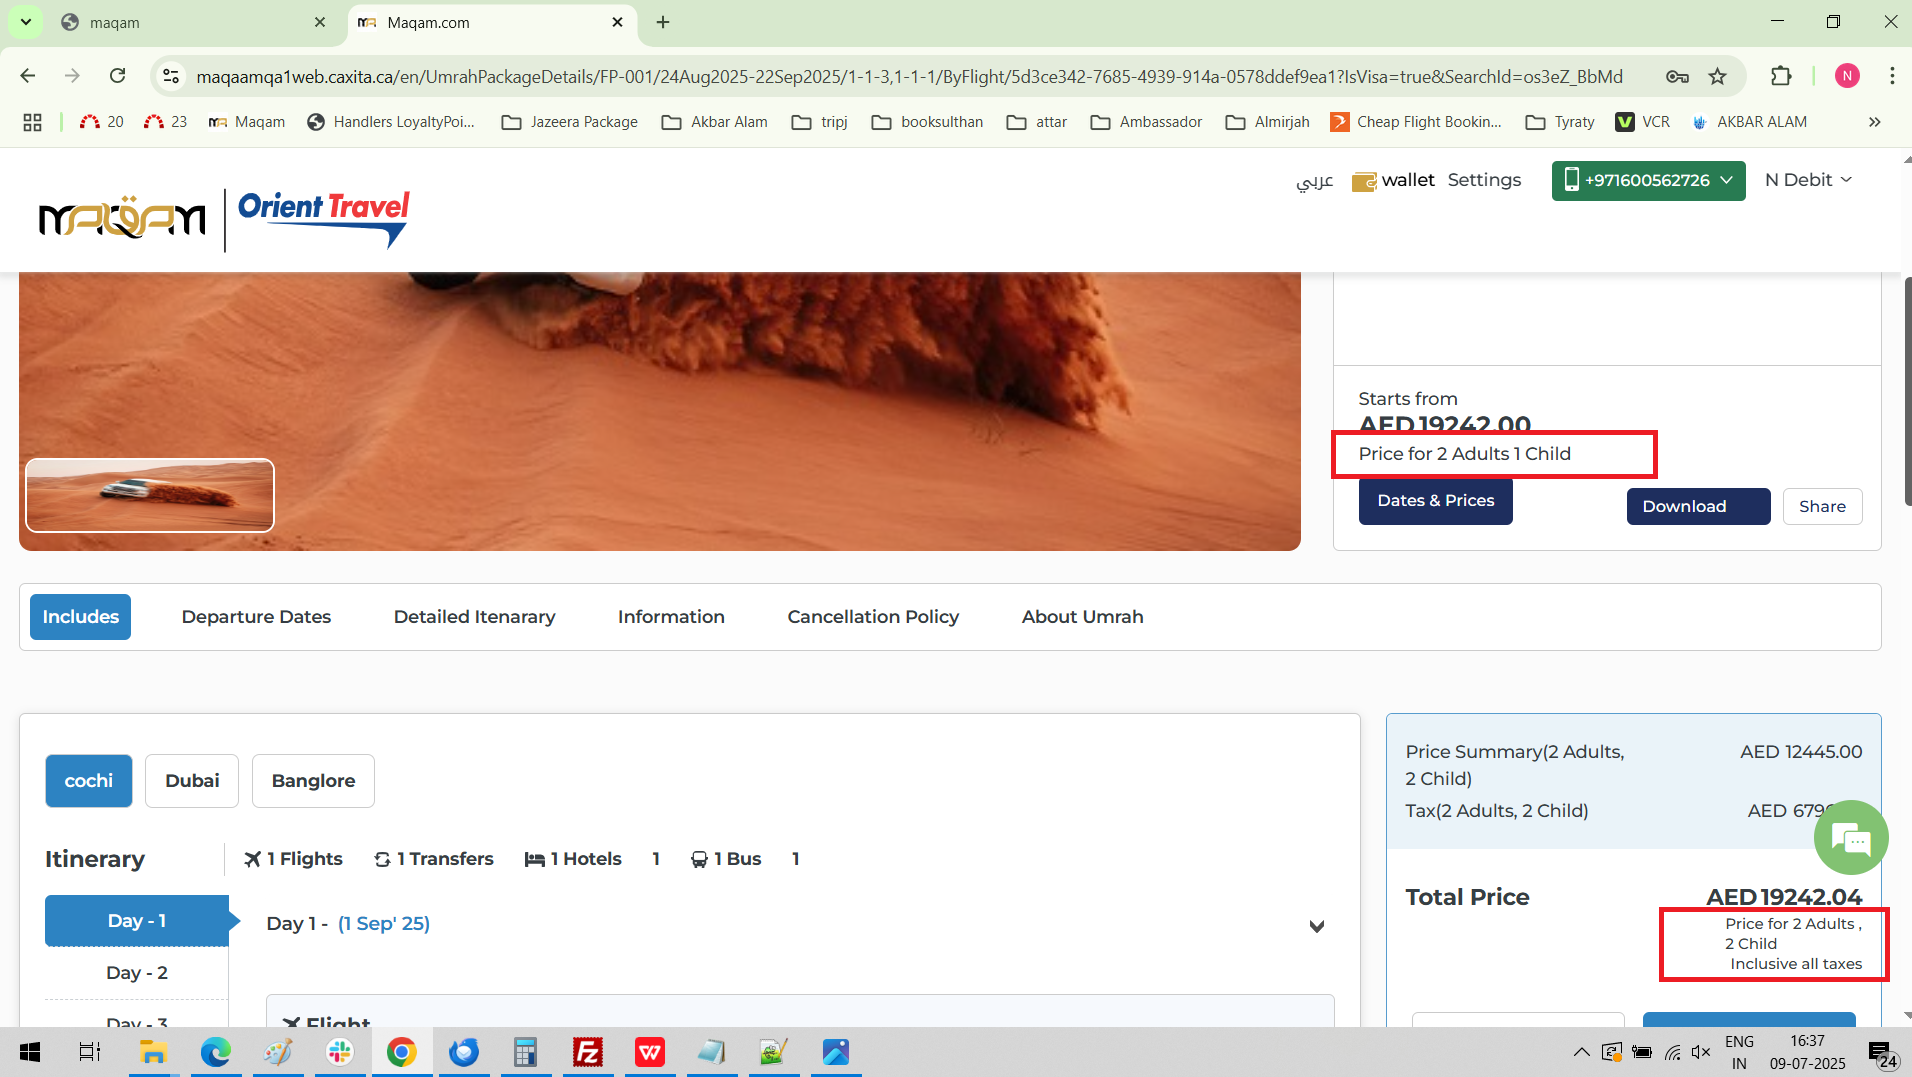Click the Dates & Prices button
The width and height of the screenshot is (1912, 1077).
(x=1435, y=501)
